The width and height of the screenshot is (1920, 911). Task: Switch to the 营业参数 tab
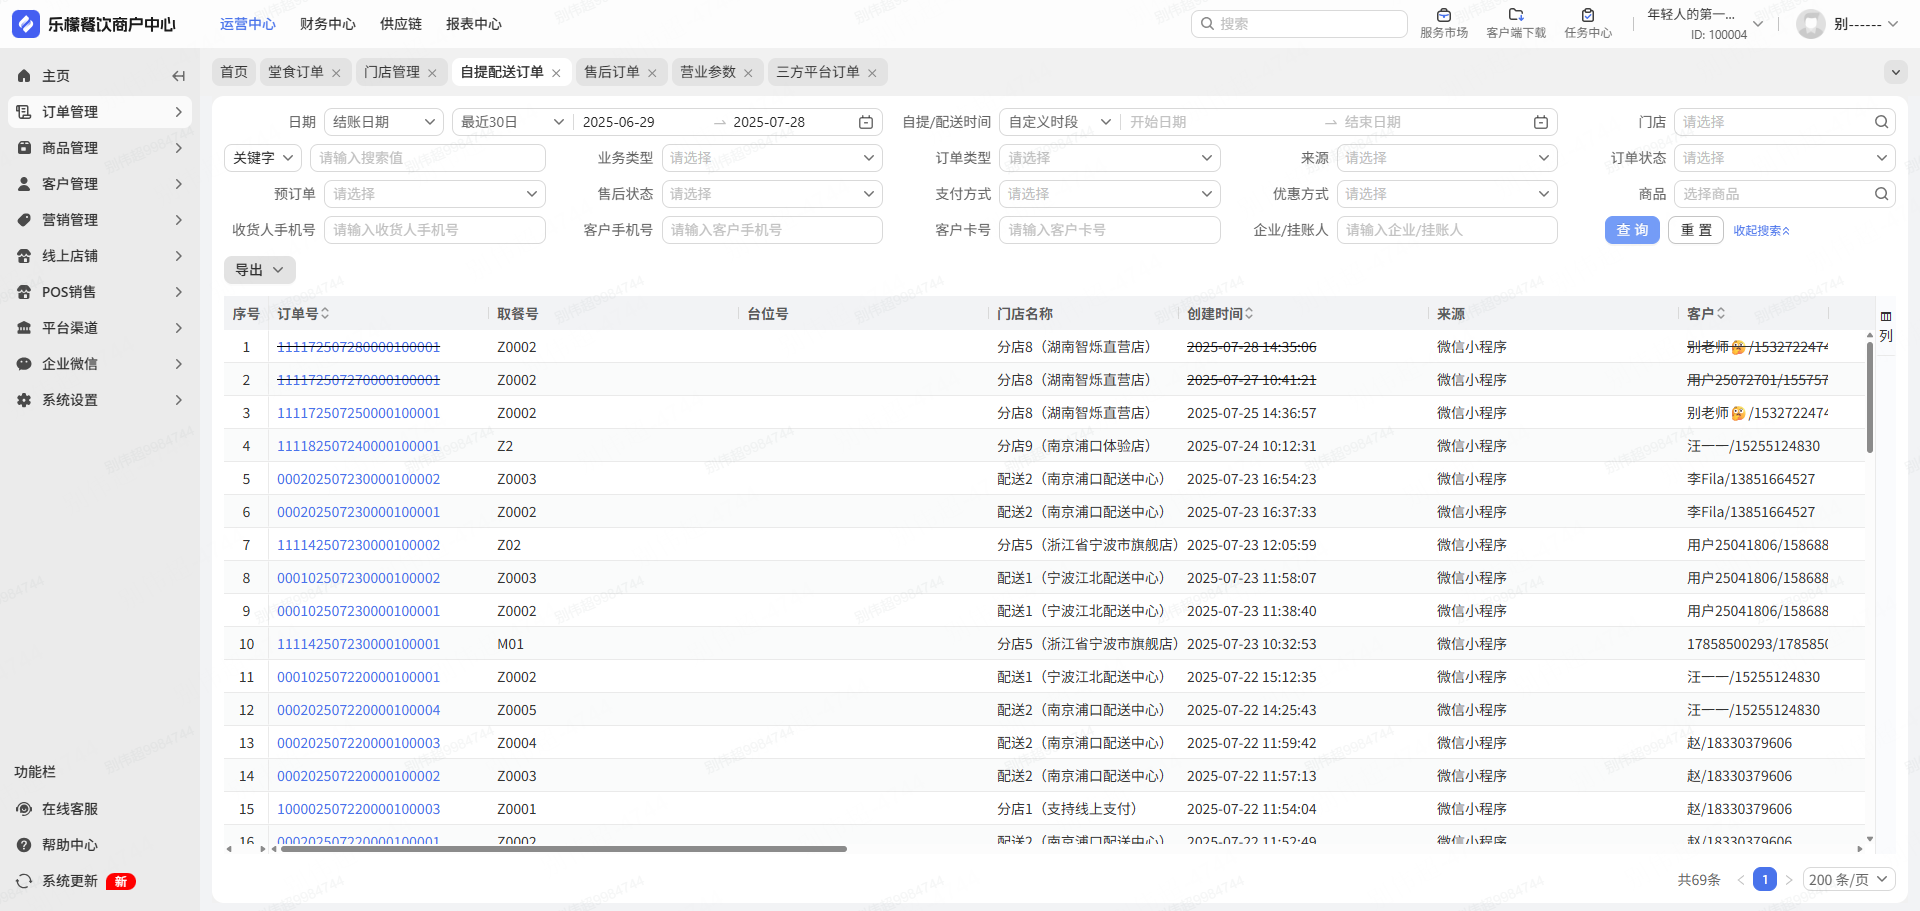(708, 72)
